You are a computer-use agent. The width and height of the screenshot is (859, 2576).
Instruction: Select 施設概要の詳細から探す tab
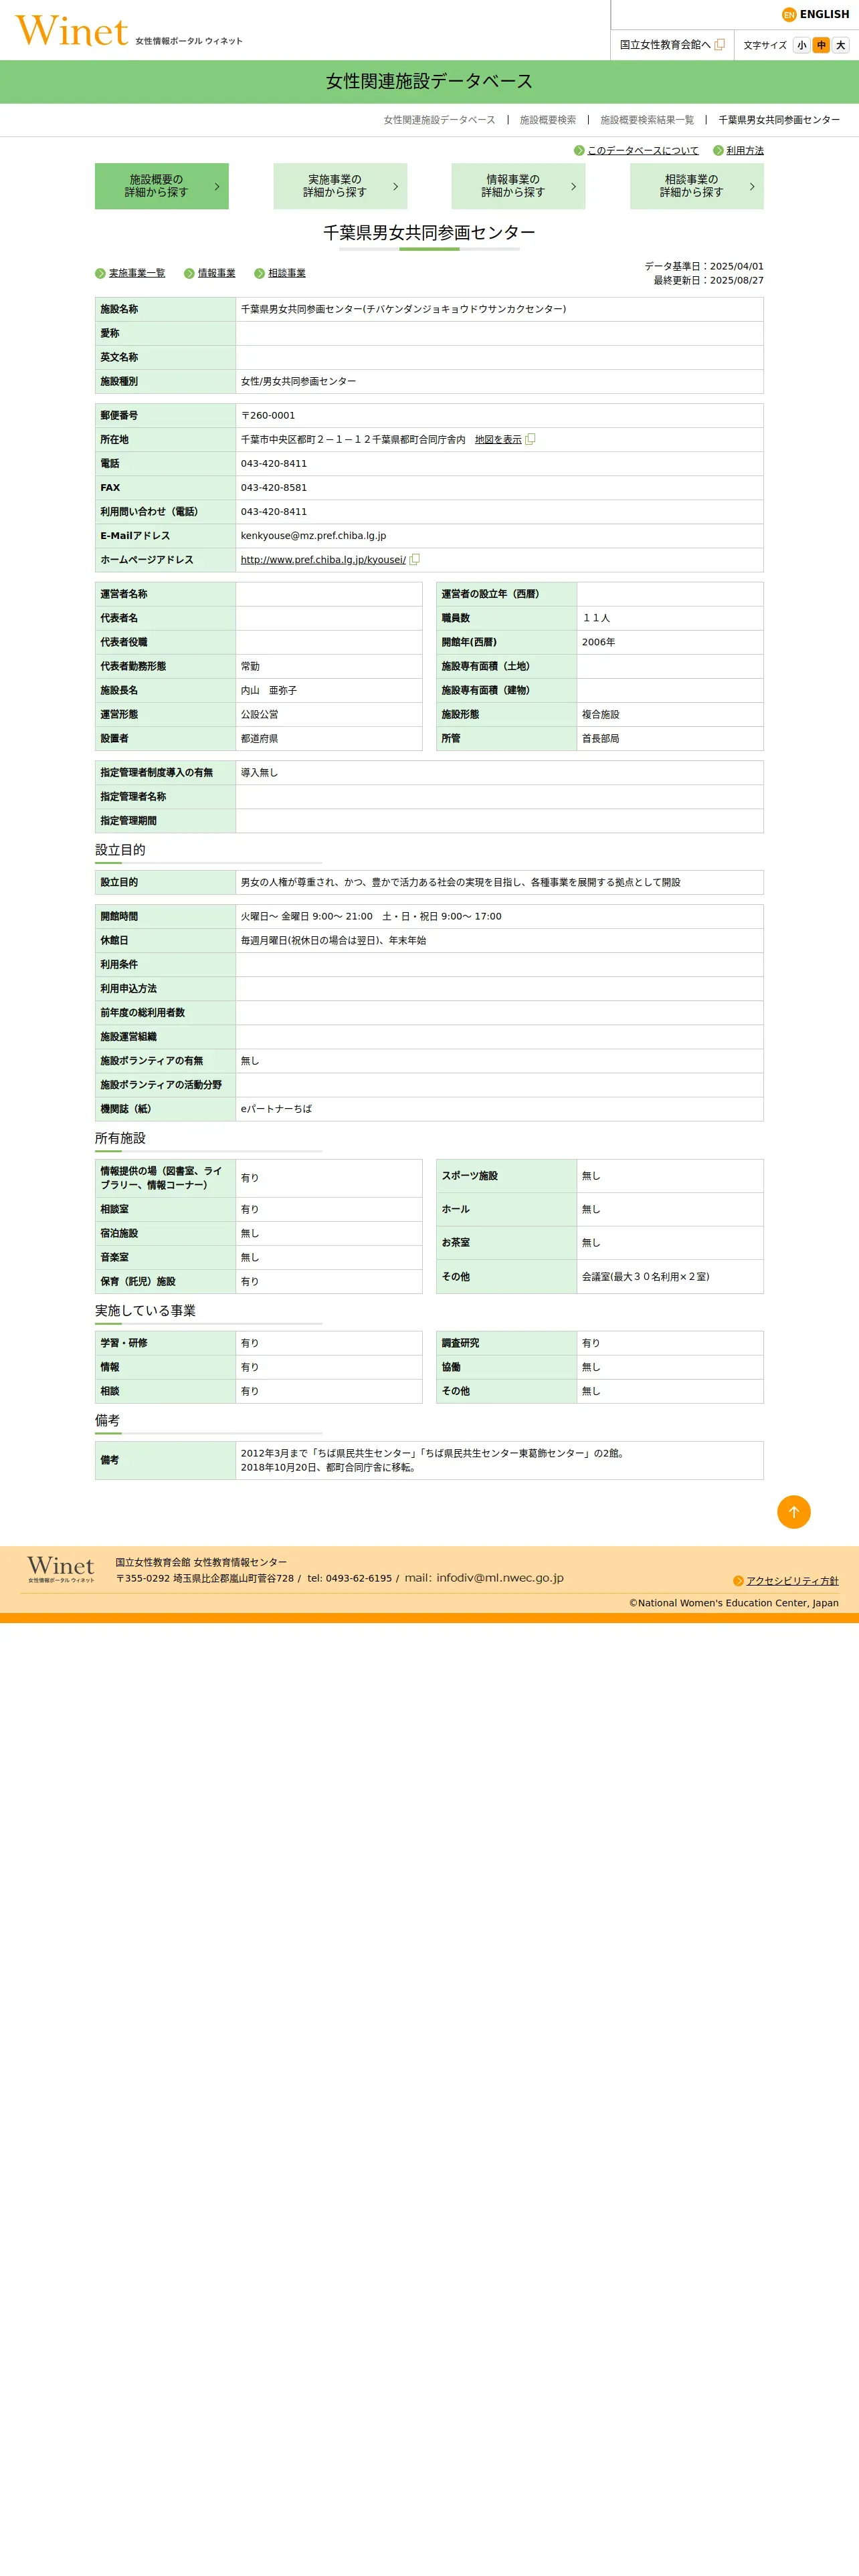point(162,186)
